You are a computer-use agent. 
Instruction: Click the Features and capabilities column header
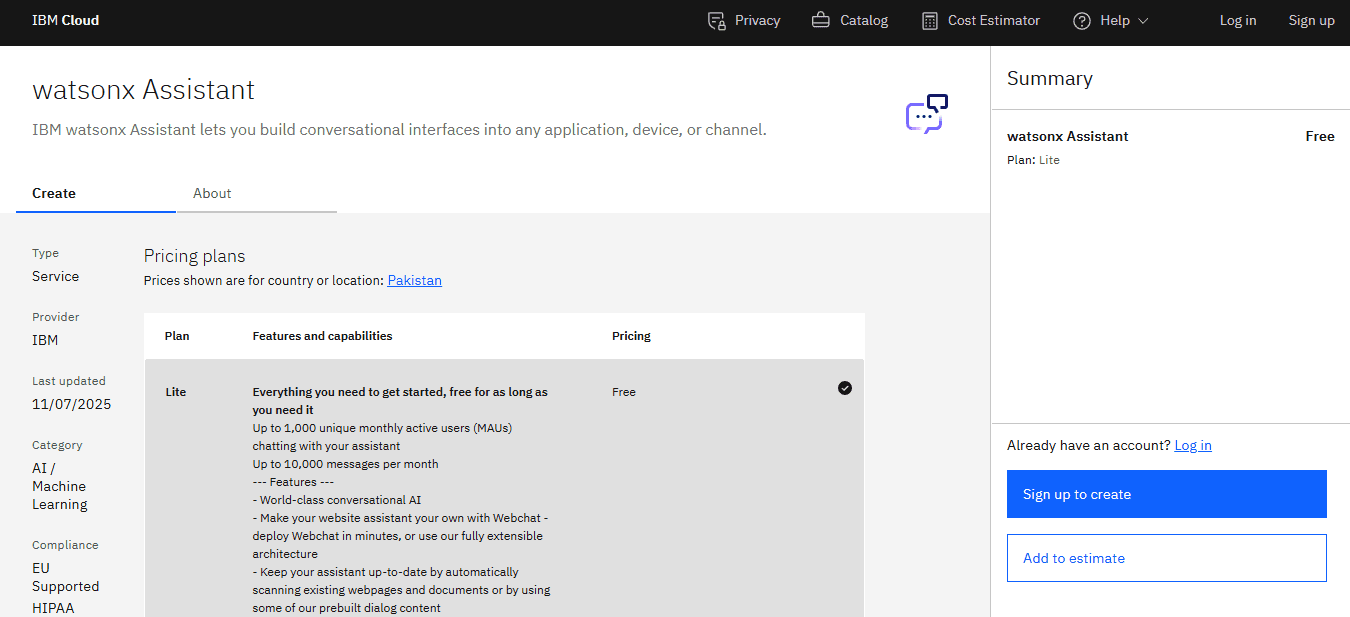(x=322, y=336)
